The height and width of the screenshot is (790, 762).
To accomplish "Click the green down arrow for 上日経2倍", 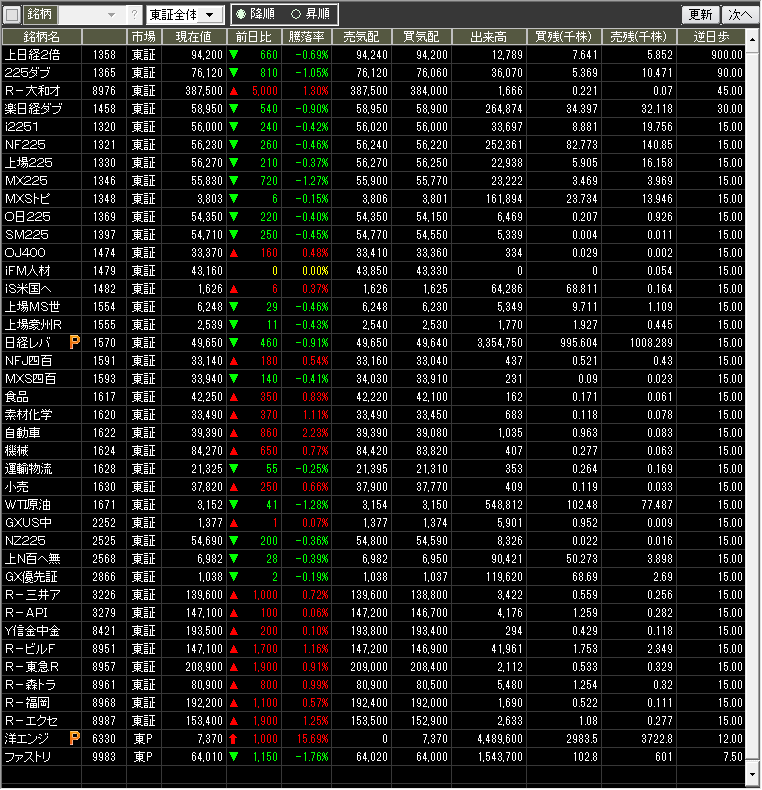I will tap(233, 54).
